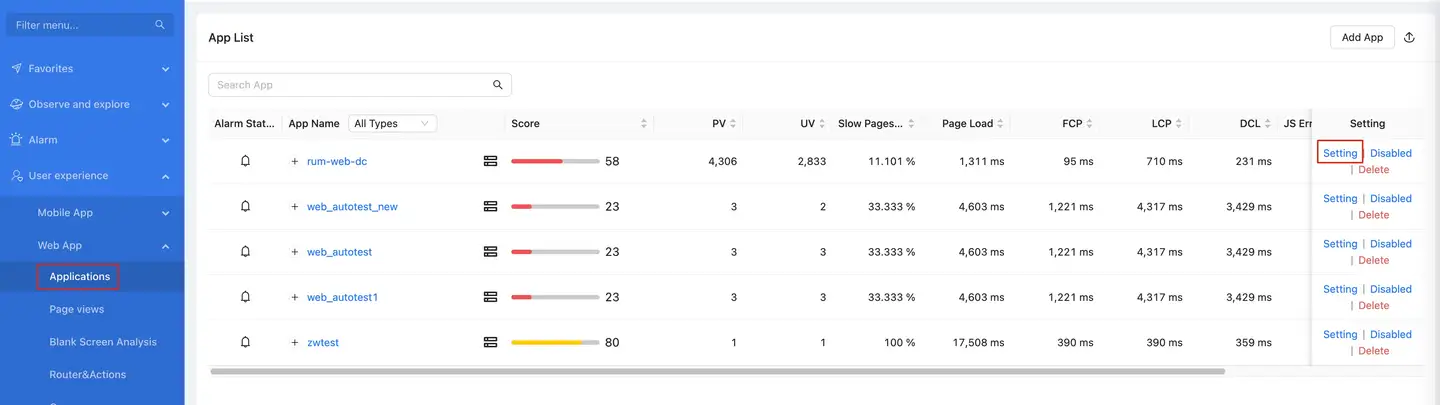Open Page views in the sidebar
This screenshot has height=405, width=1440.
[77, 309]
